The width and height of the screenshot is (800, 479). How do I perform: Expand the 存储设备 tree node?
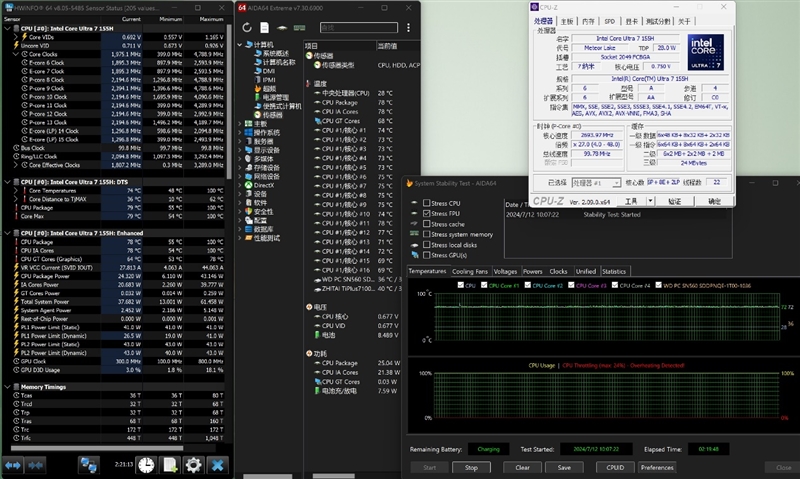pyautogui.click(x=240, y=168)
